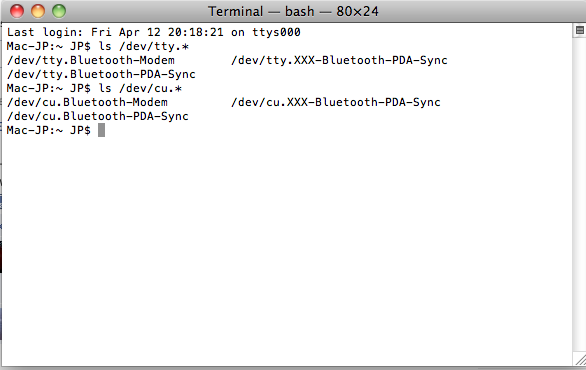Click on /dev/cu.Bluetooth-Modem output text
The height and width of the screenshot is (370, 586).
pos(87,102)
